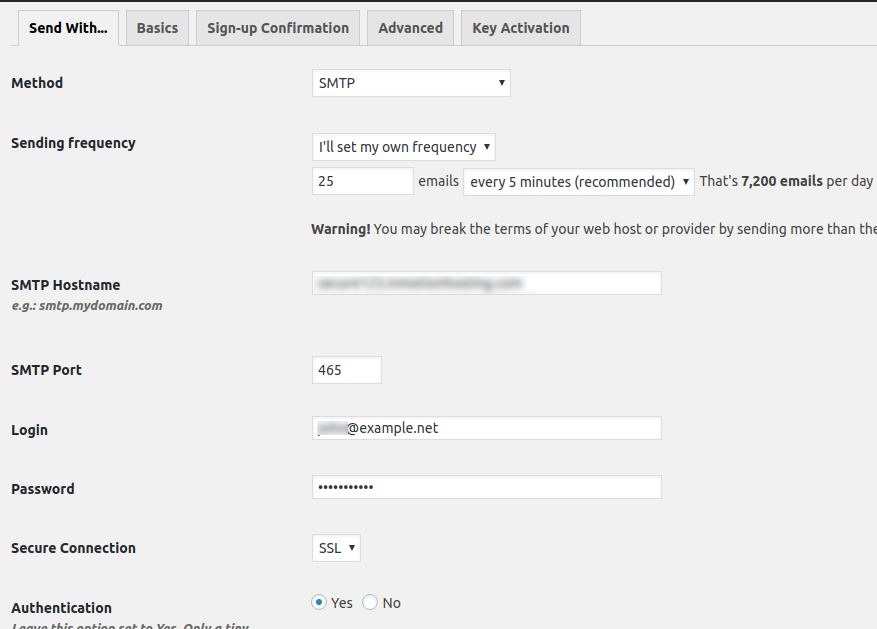
Task: Open the Method dropdown showing SMTP
Action: point(411,83)
